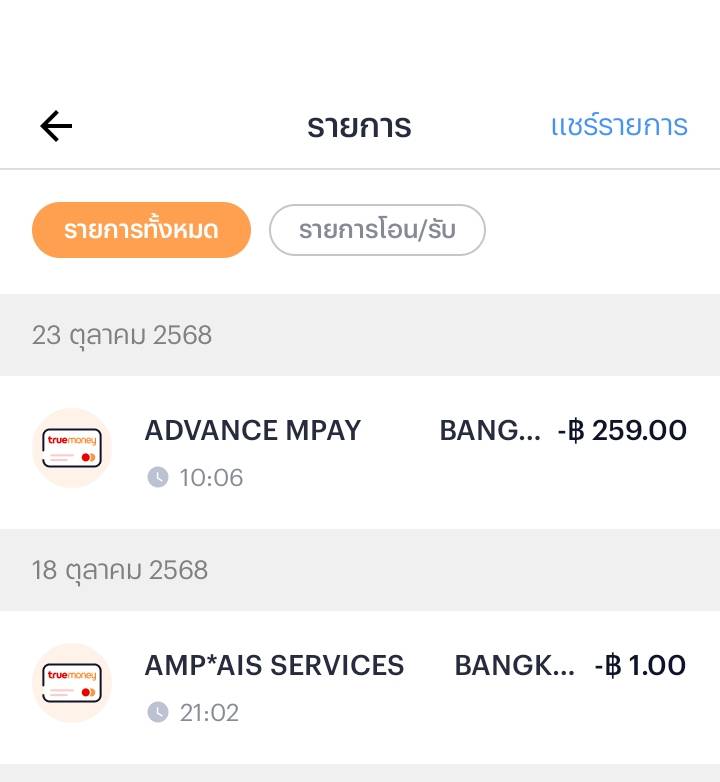Select the รายการทั้งหมด filter tab
Image resolution: width=720 pixels, height=782 pixels.
(141, 230)
